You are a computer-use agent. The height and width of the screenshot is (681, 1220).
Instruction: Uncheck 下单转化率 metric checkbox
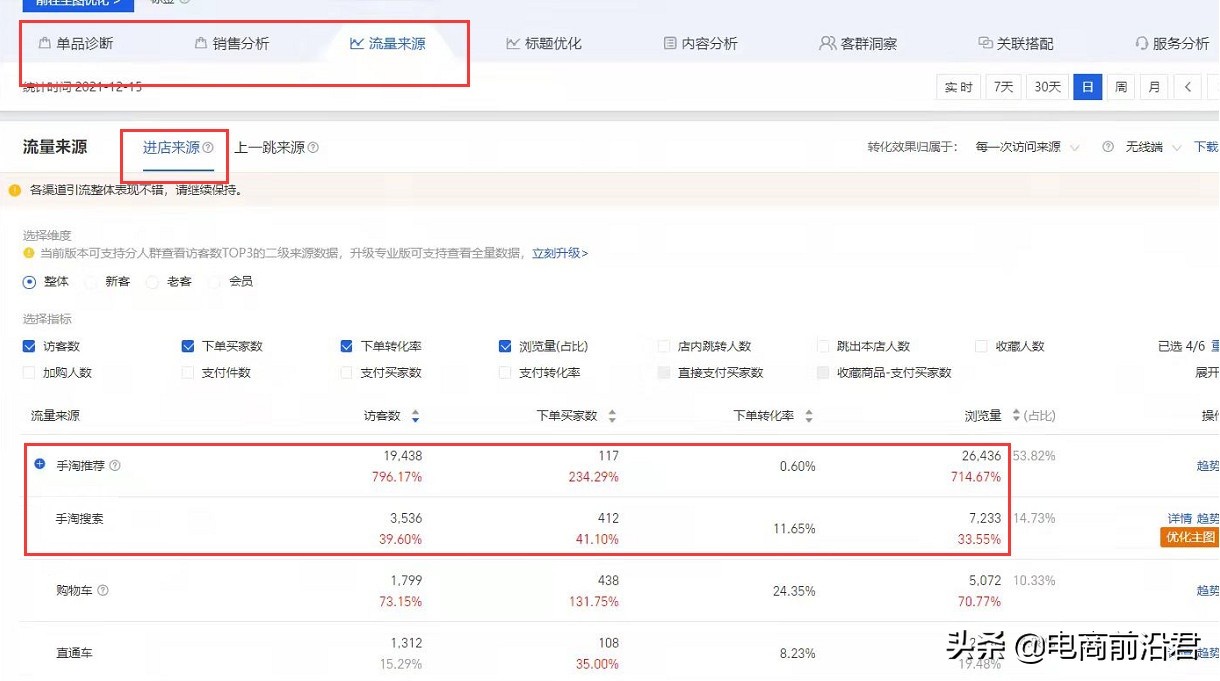tap(347, 346)
